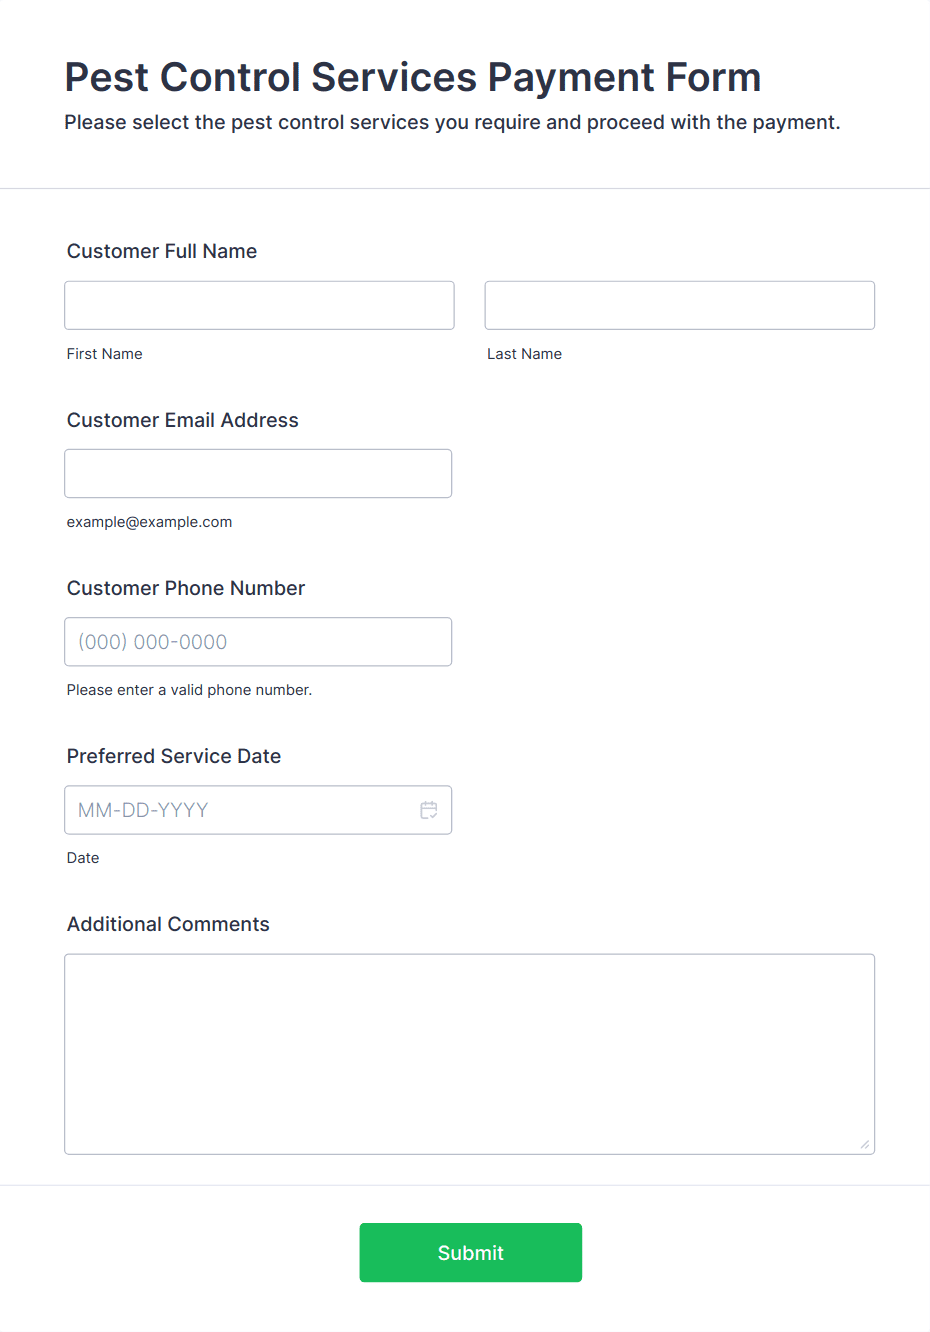Click the Additional Comments label

[x=168, y=924]
